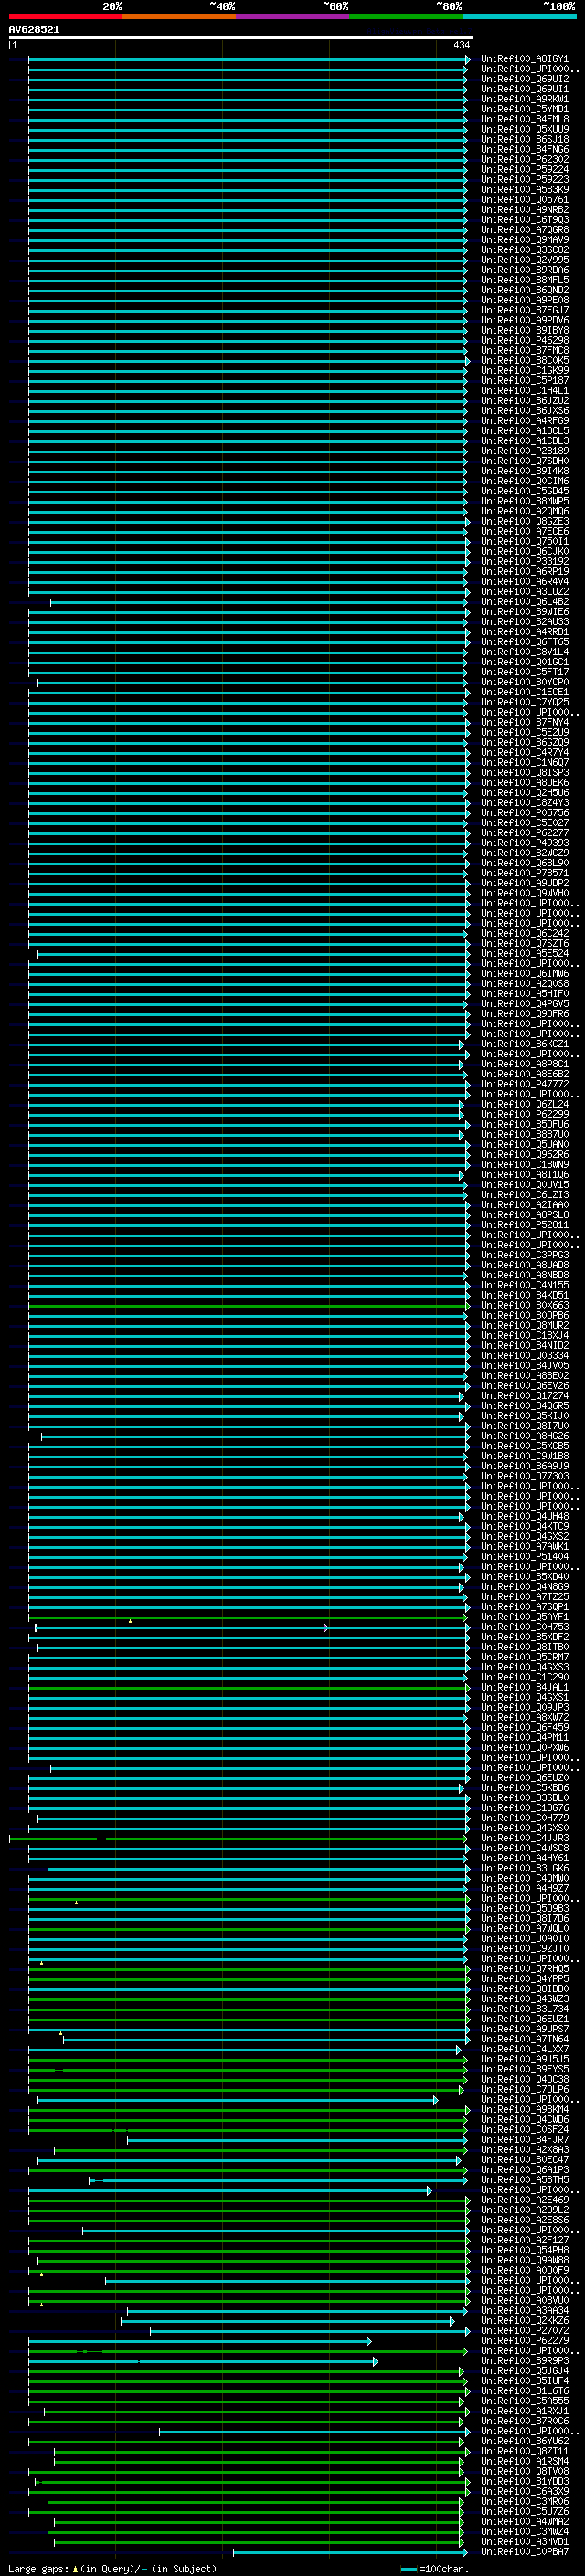Select hit label UniRef100_B4NID2
Screen dimensions: 585x2576
click(x=524, y=1345)
